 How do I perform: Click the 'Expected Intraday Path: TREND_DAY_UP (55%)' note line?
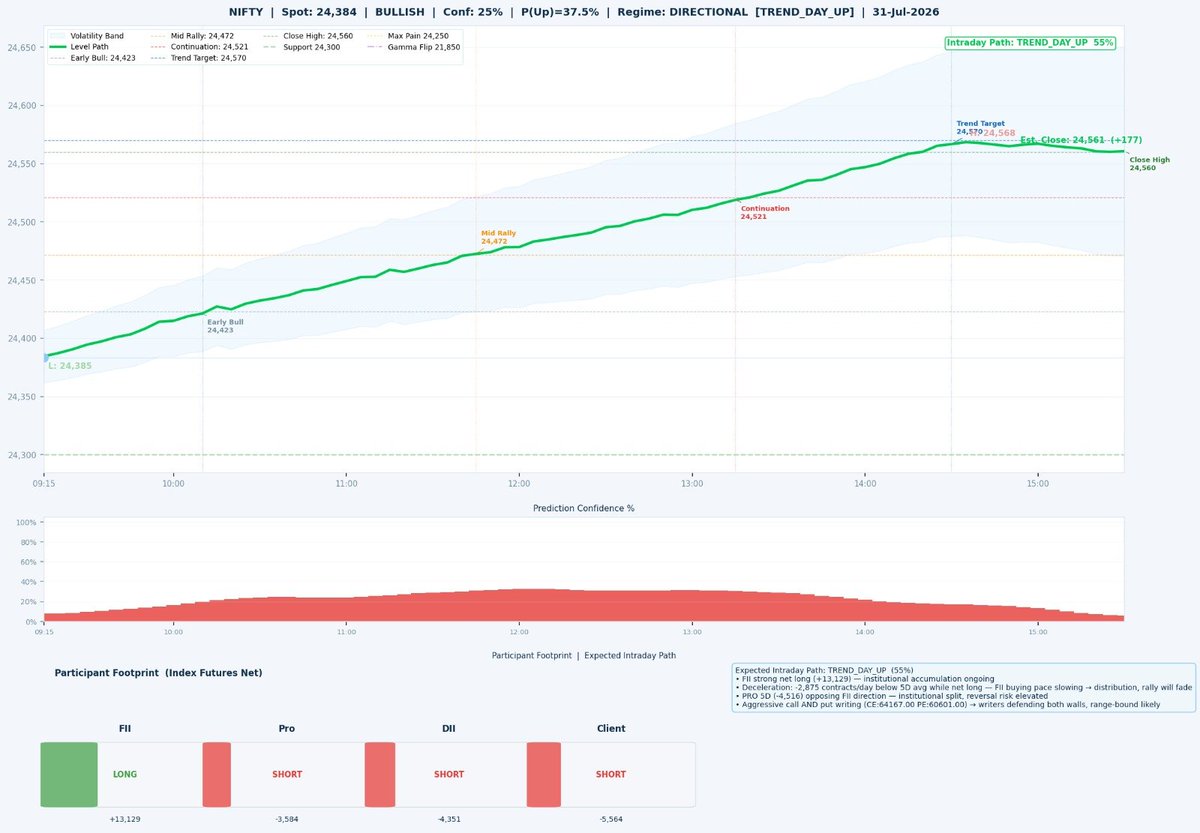[x=824, y=670]
